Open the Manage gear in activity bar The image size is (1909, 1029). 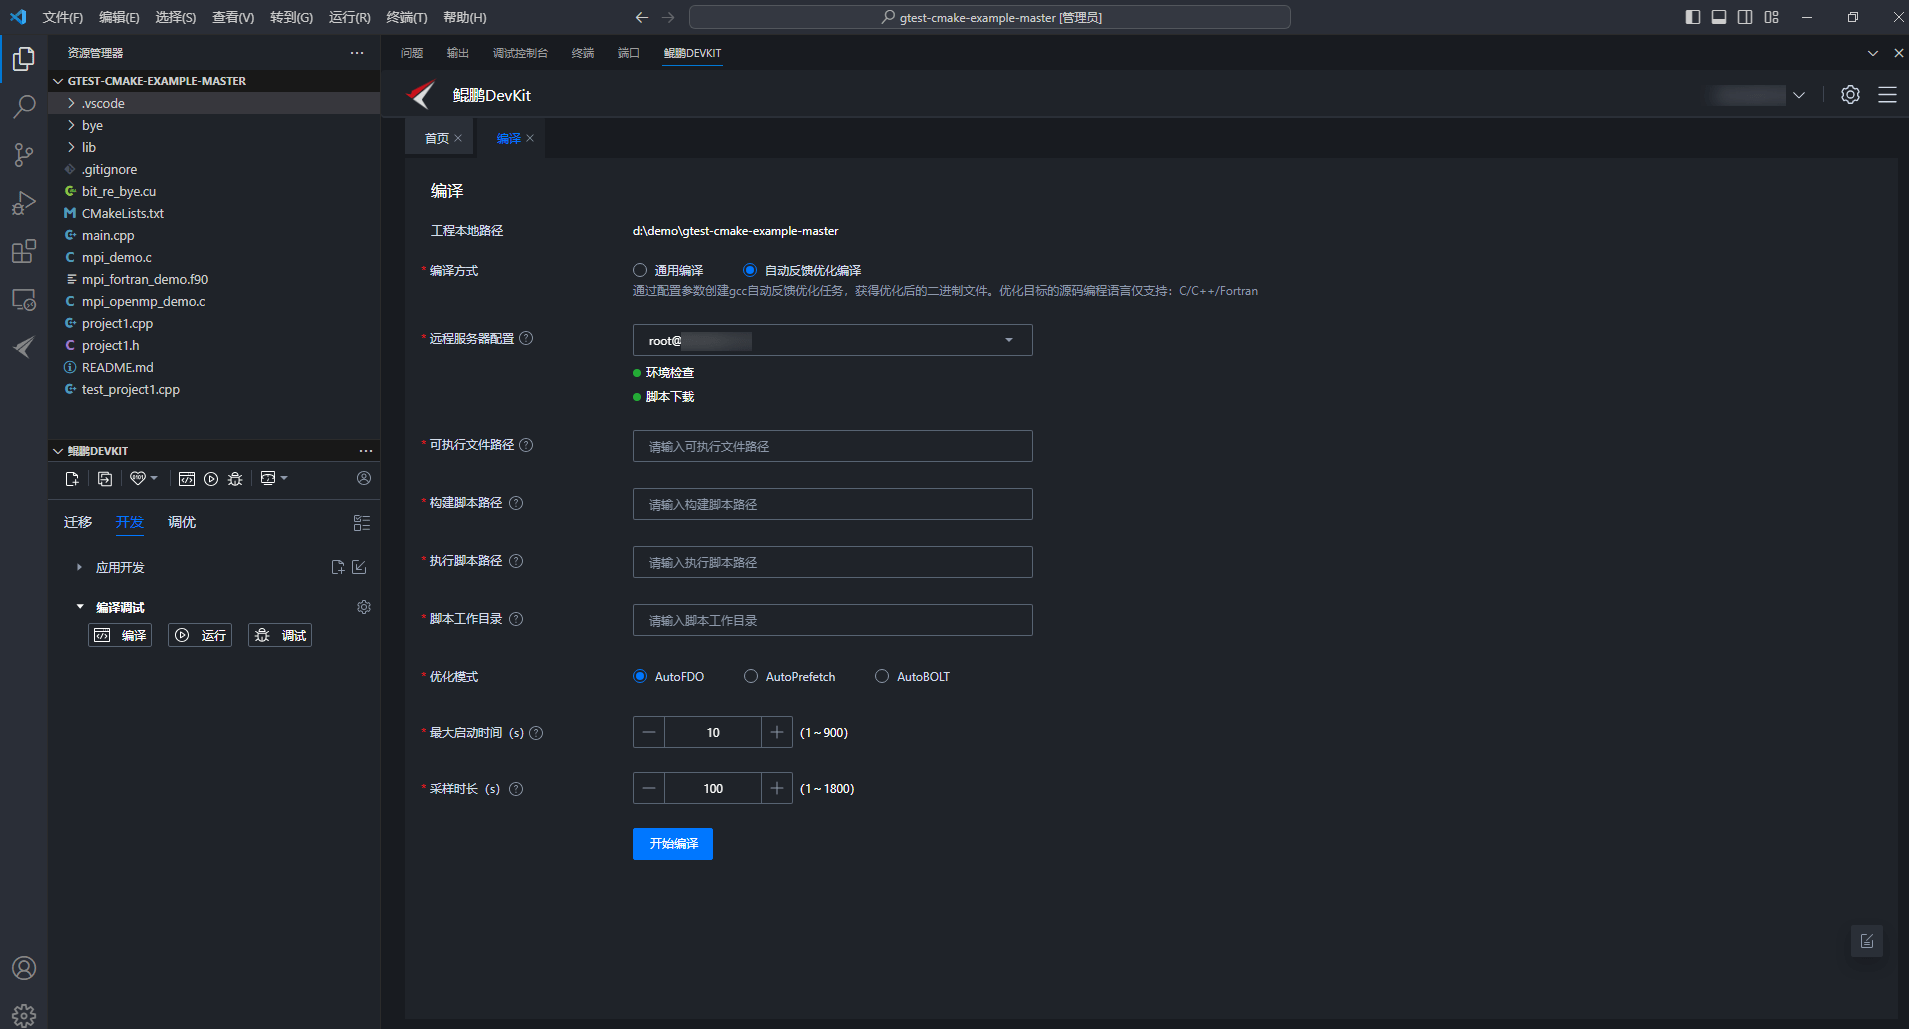point(24,1015)
